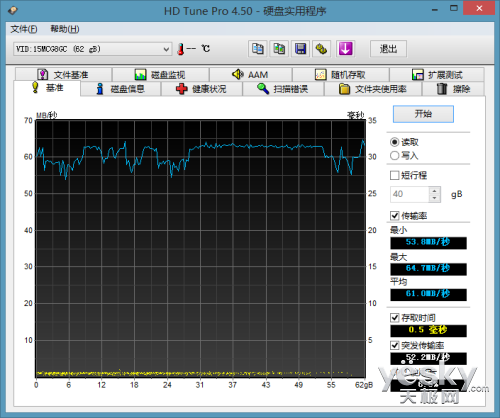The image size is (500, 418).
Task: Click the 52.2MB/秒 burst rate value
Action: (428, 358)
